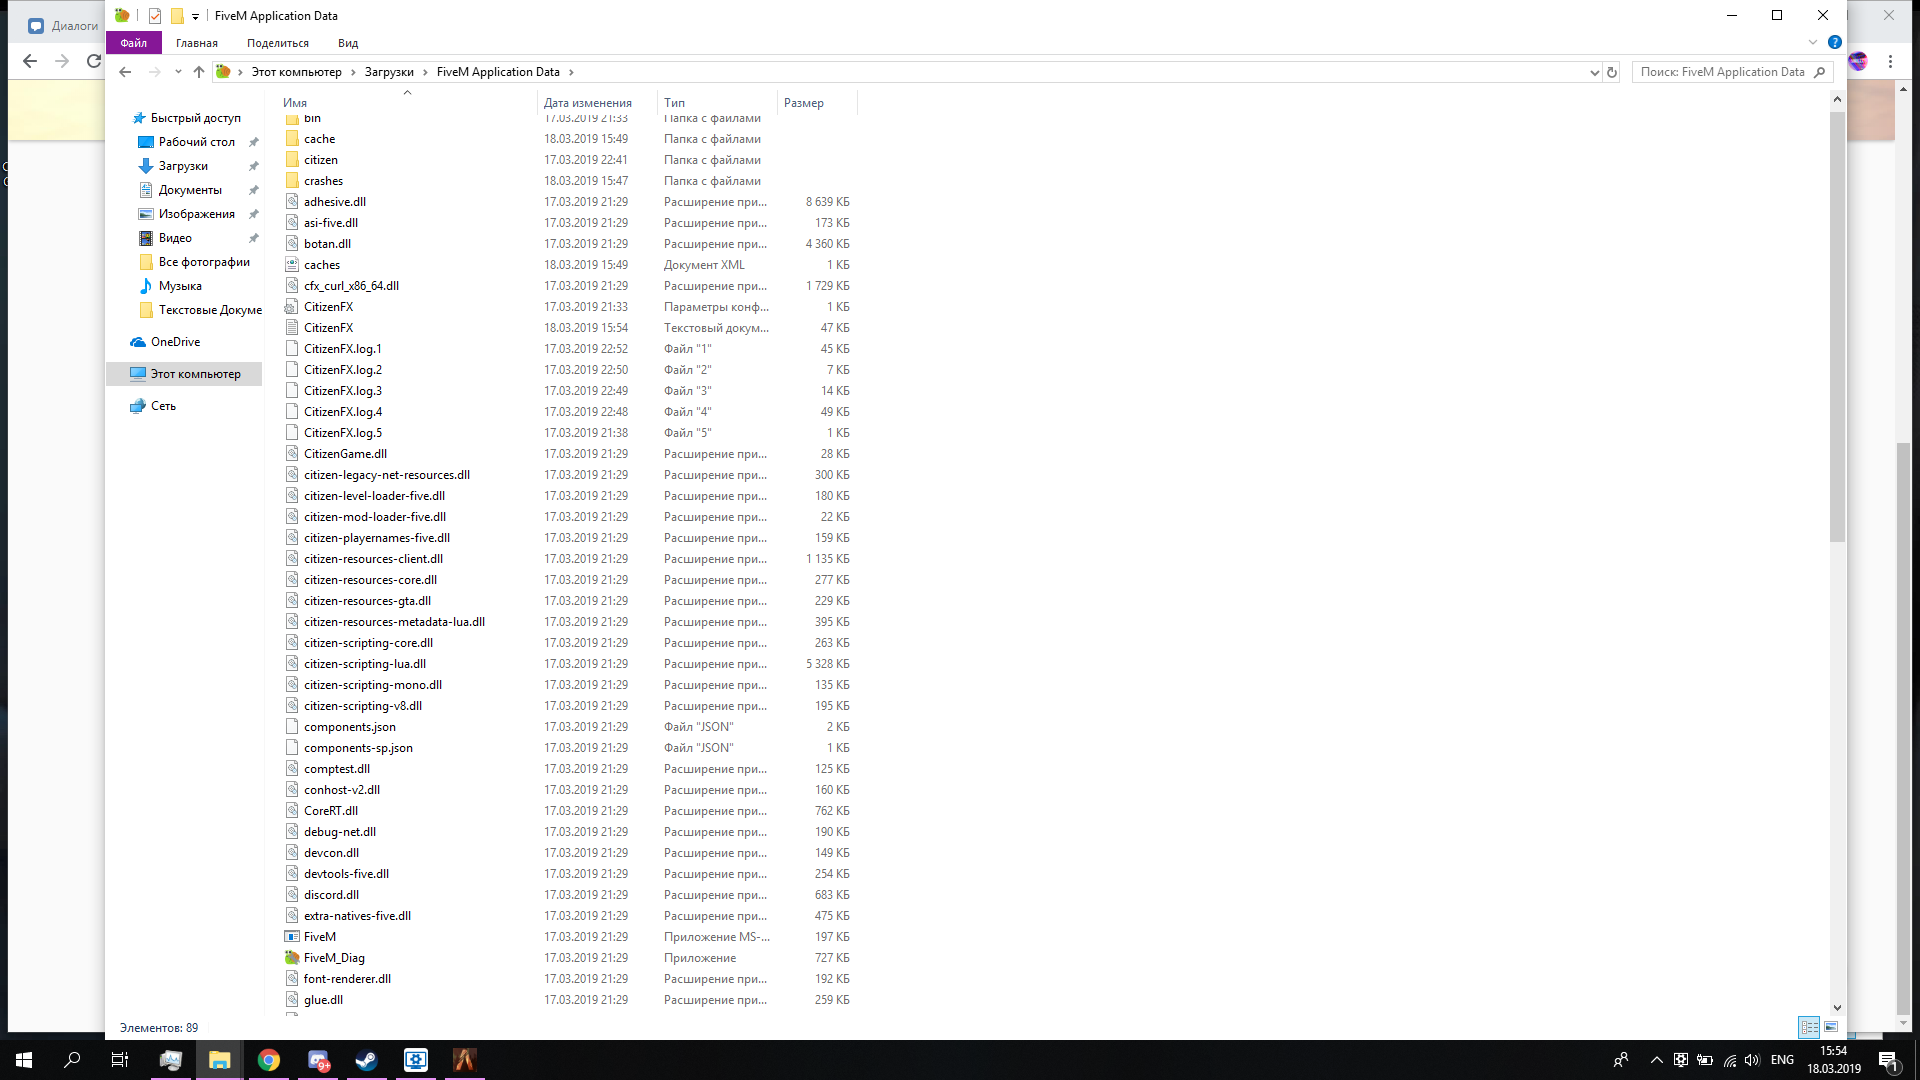Screen dimensions: 1920x1080
Task: Select file name citizen-scripting-lua.dll
Action: click(365, 664)
